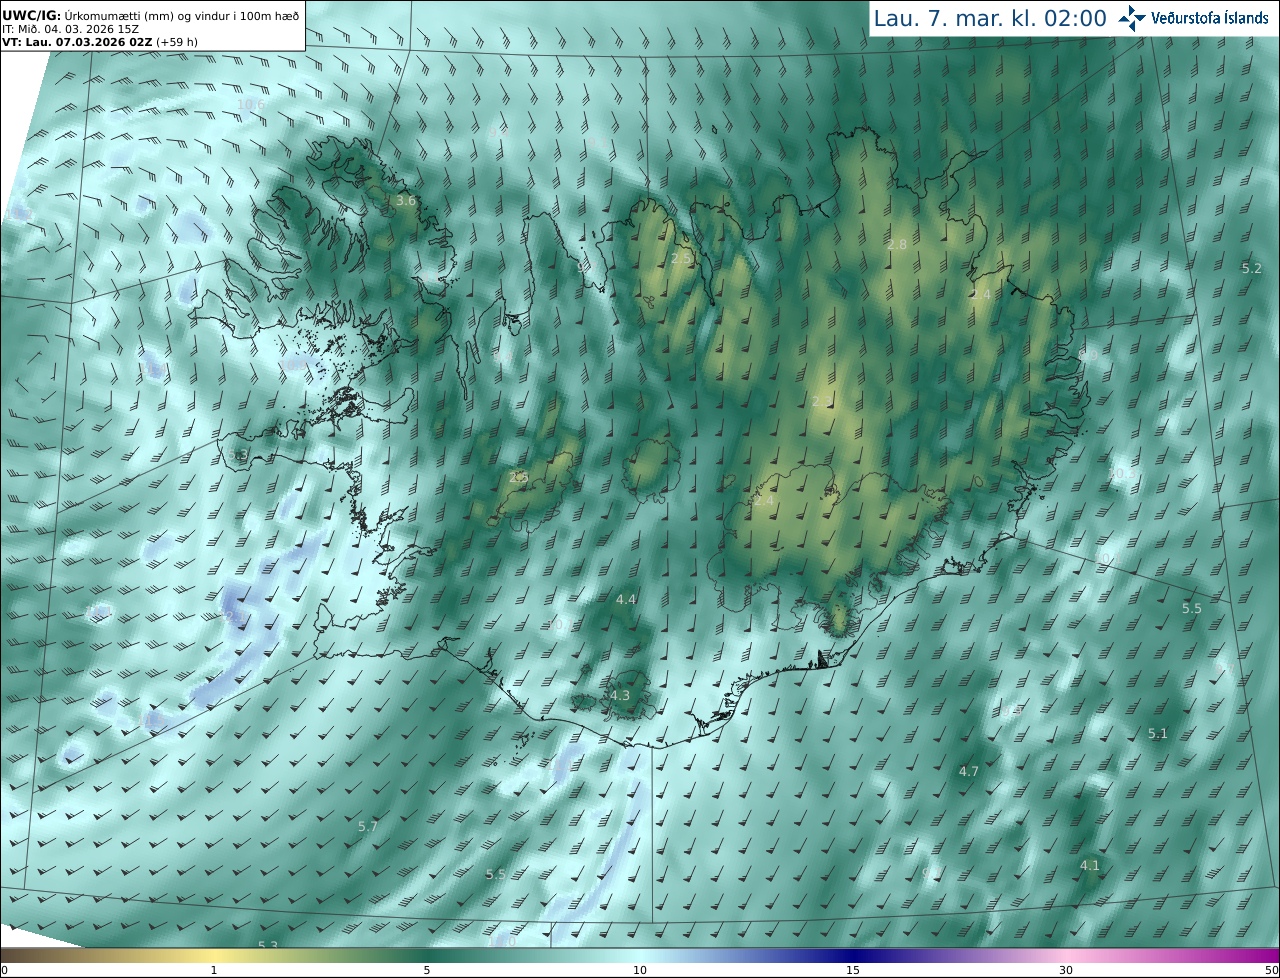
Task: Pick the dark blue colorbar segment near 15
Action: pyautogui.click(x=853, y=955)
